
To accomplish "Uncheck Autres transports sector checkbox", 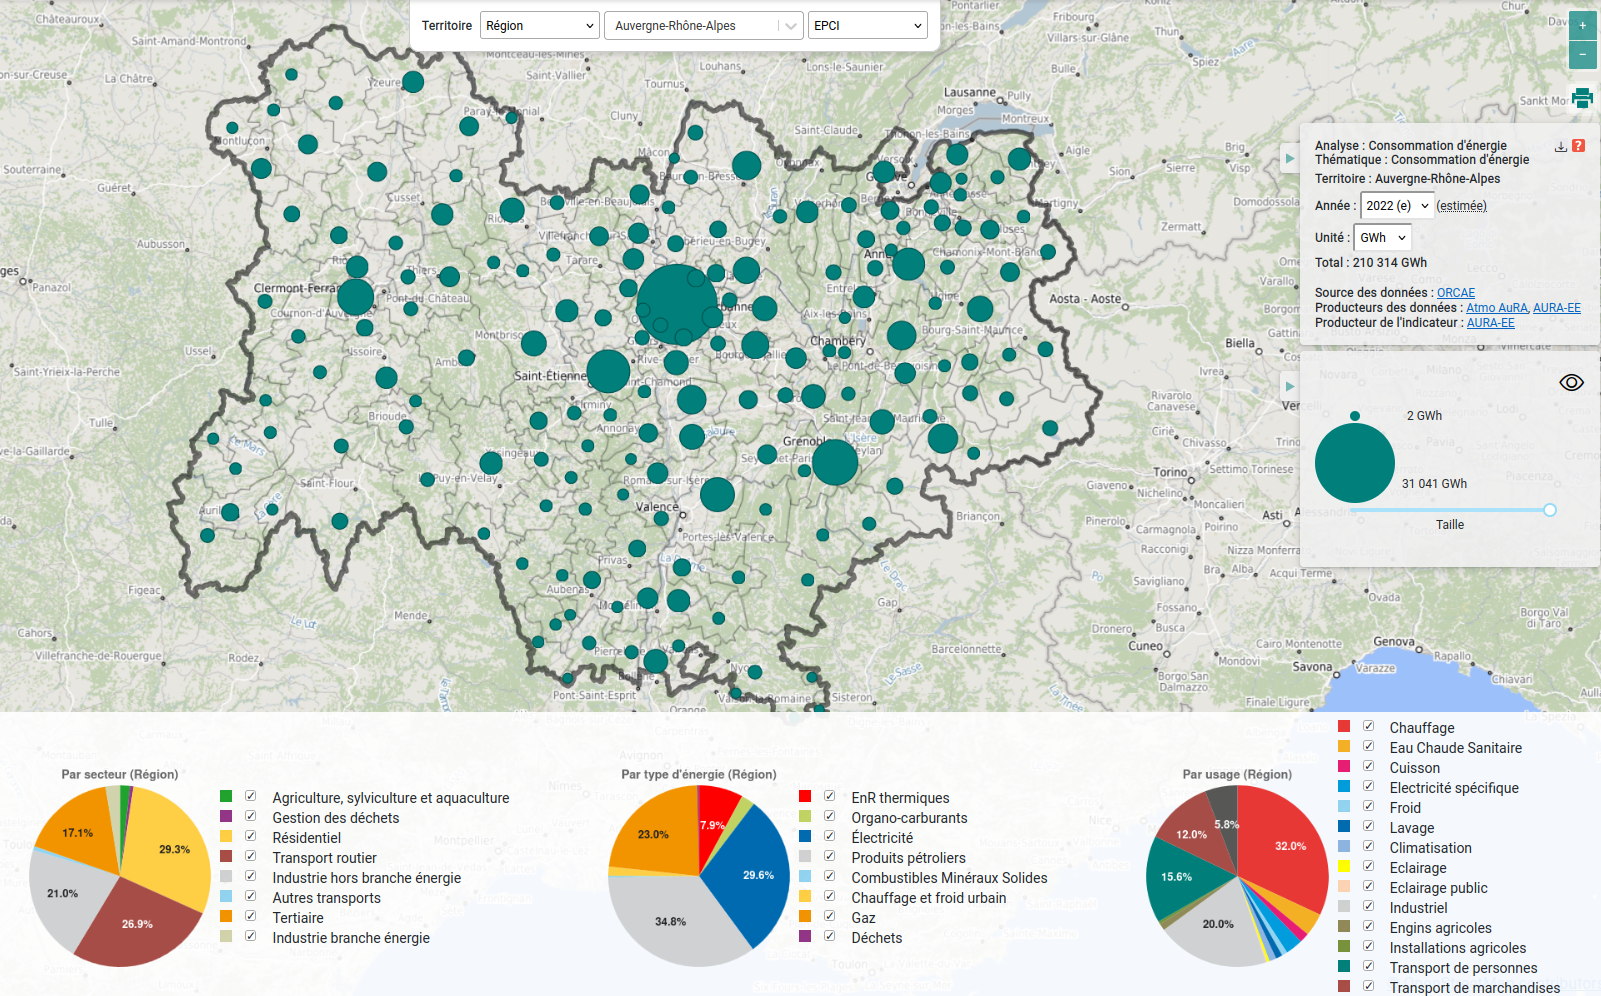I will pos(250,896).
